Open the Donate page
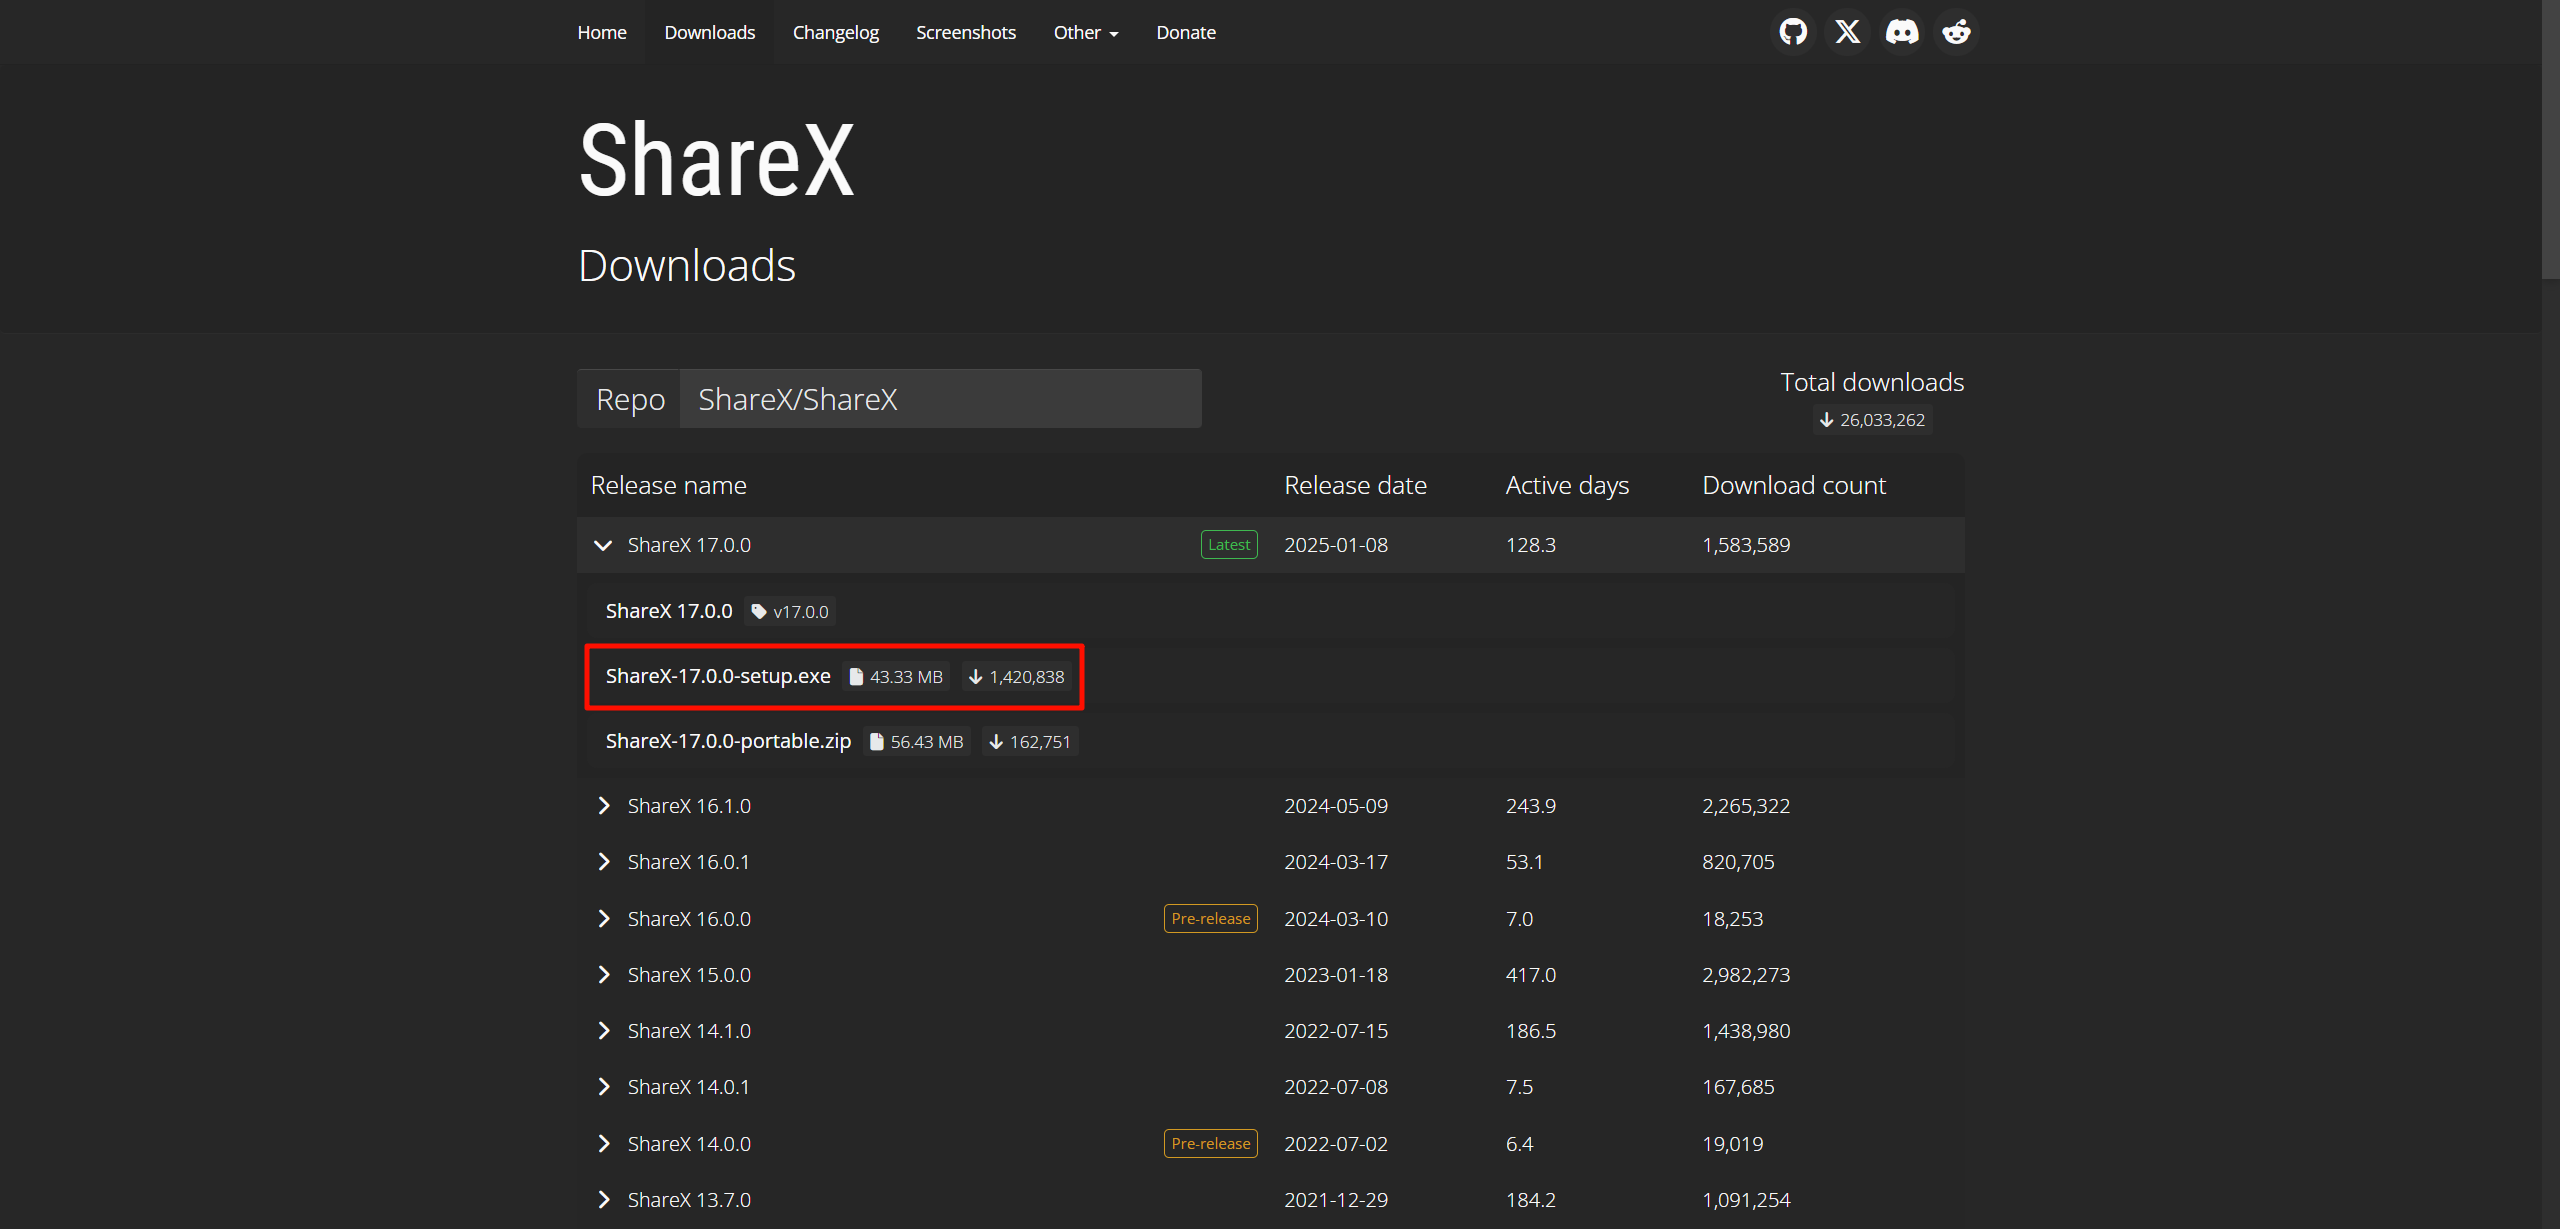 click(x=1185, y=32)
